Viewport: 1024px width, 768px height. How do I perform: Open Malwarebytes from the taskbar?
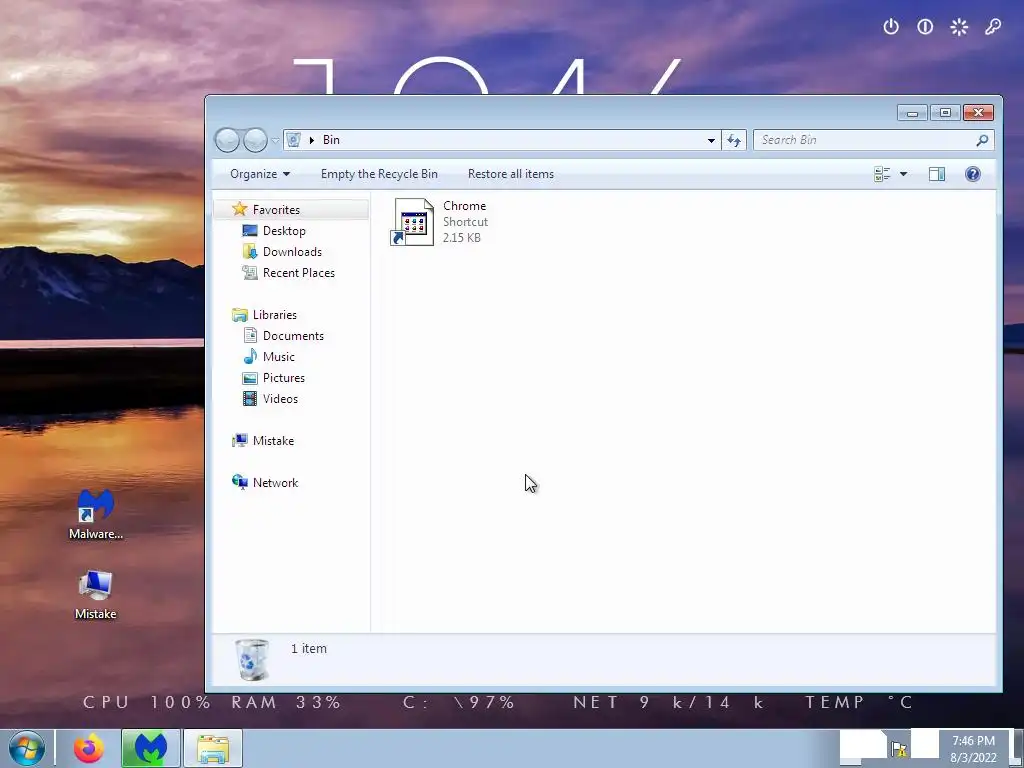(150, 748)
